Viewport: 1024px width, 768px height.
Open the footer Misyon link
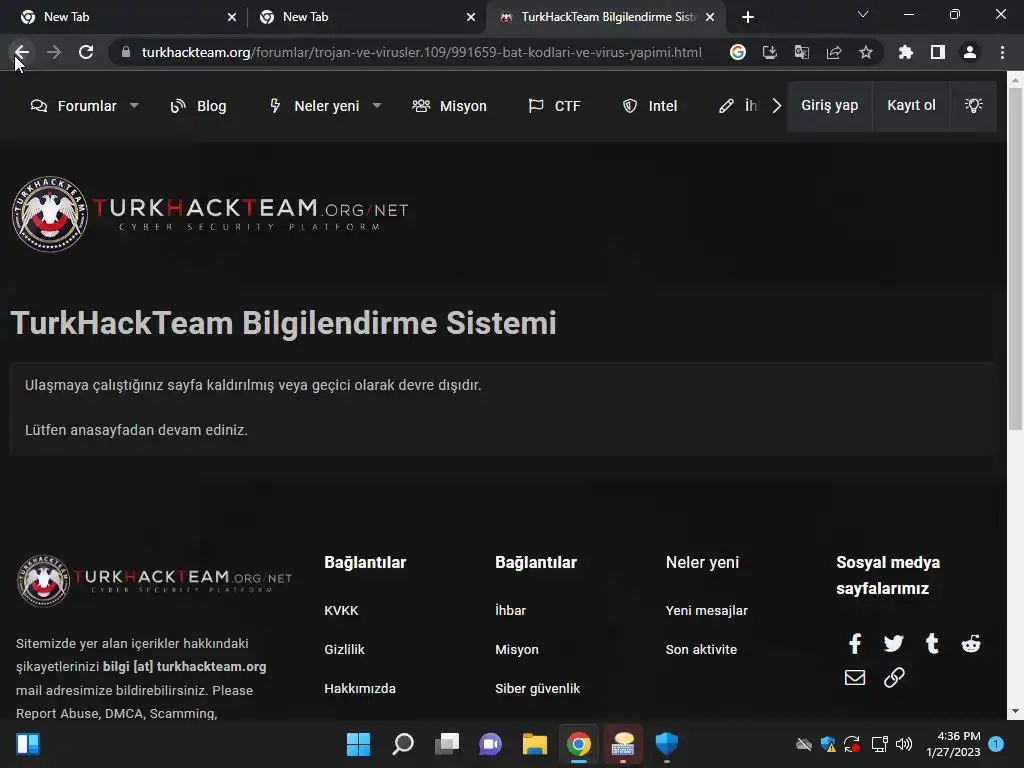pos(517,650)
